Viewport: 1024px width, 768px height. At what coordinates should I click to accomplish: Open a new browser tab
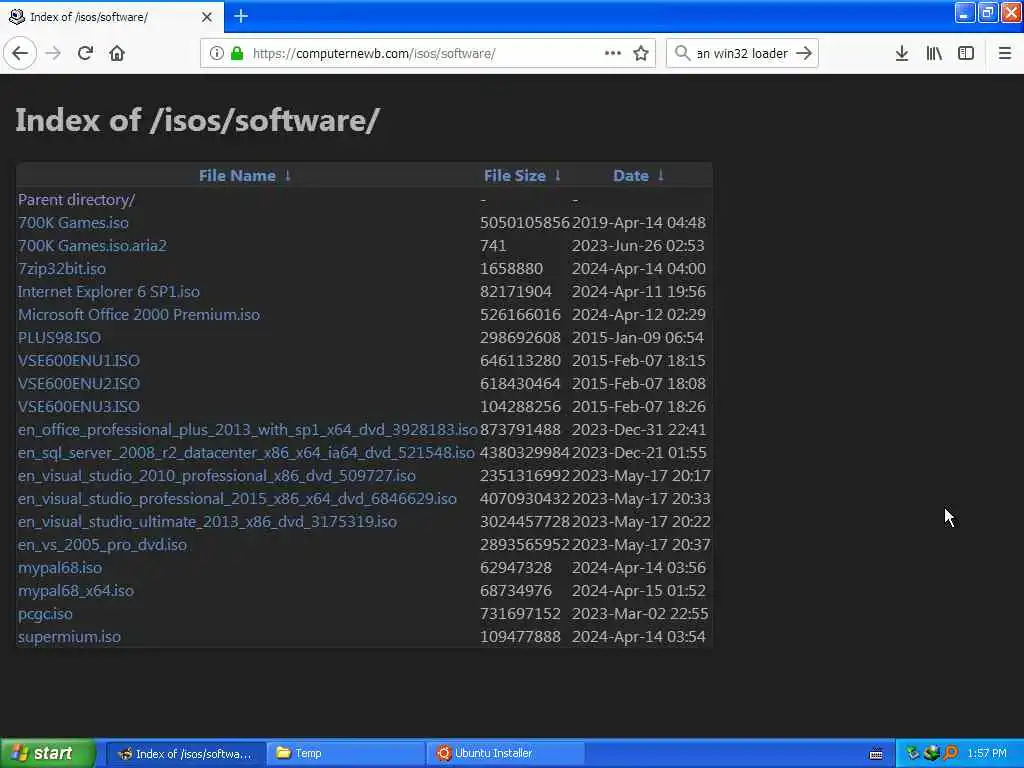(241, 16)
